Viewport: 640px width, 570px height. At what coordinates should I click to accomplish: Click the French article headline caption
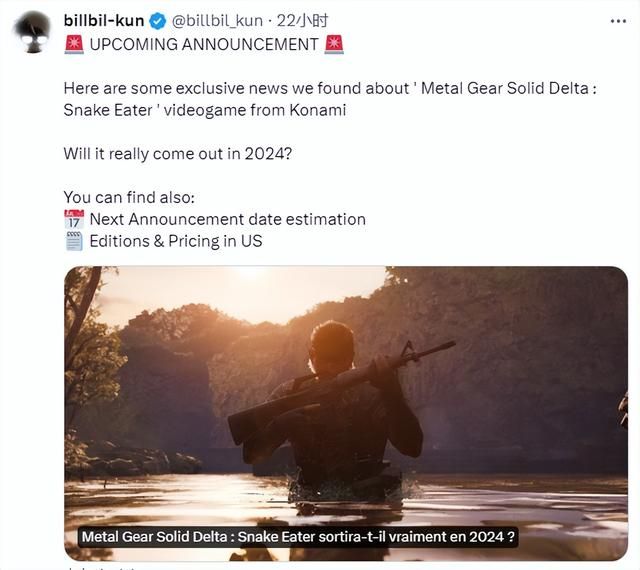(298, 537)
